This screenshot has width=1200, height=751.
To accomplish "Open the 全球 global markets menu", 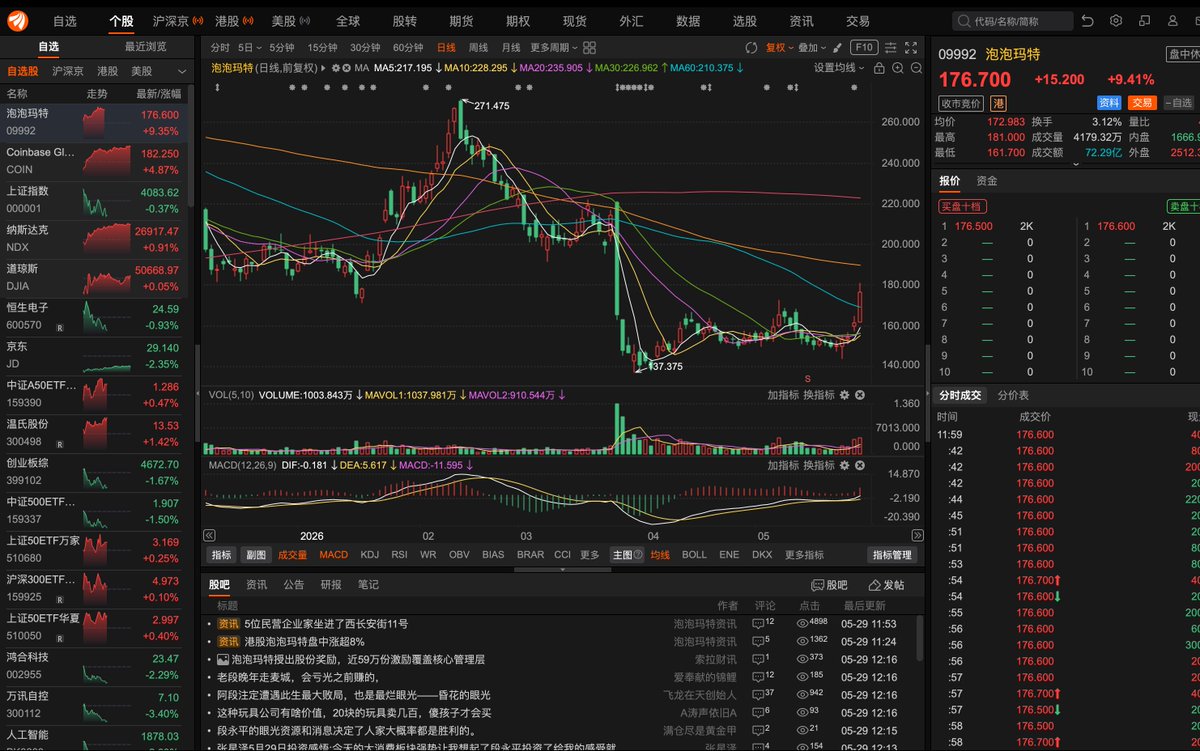I will click(348, 20).
